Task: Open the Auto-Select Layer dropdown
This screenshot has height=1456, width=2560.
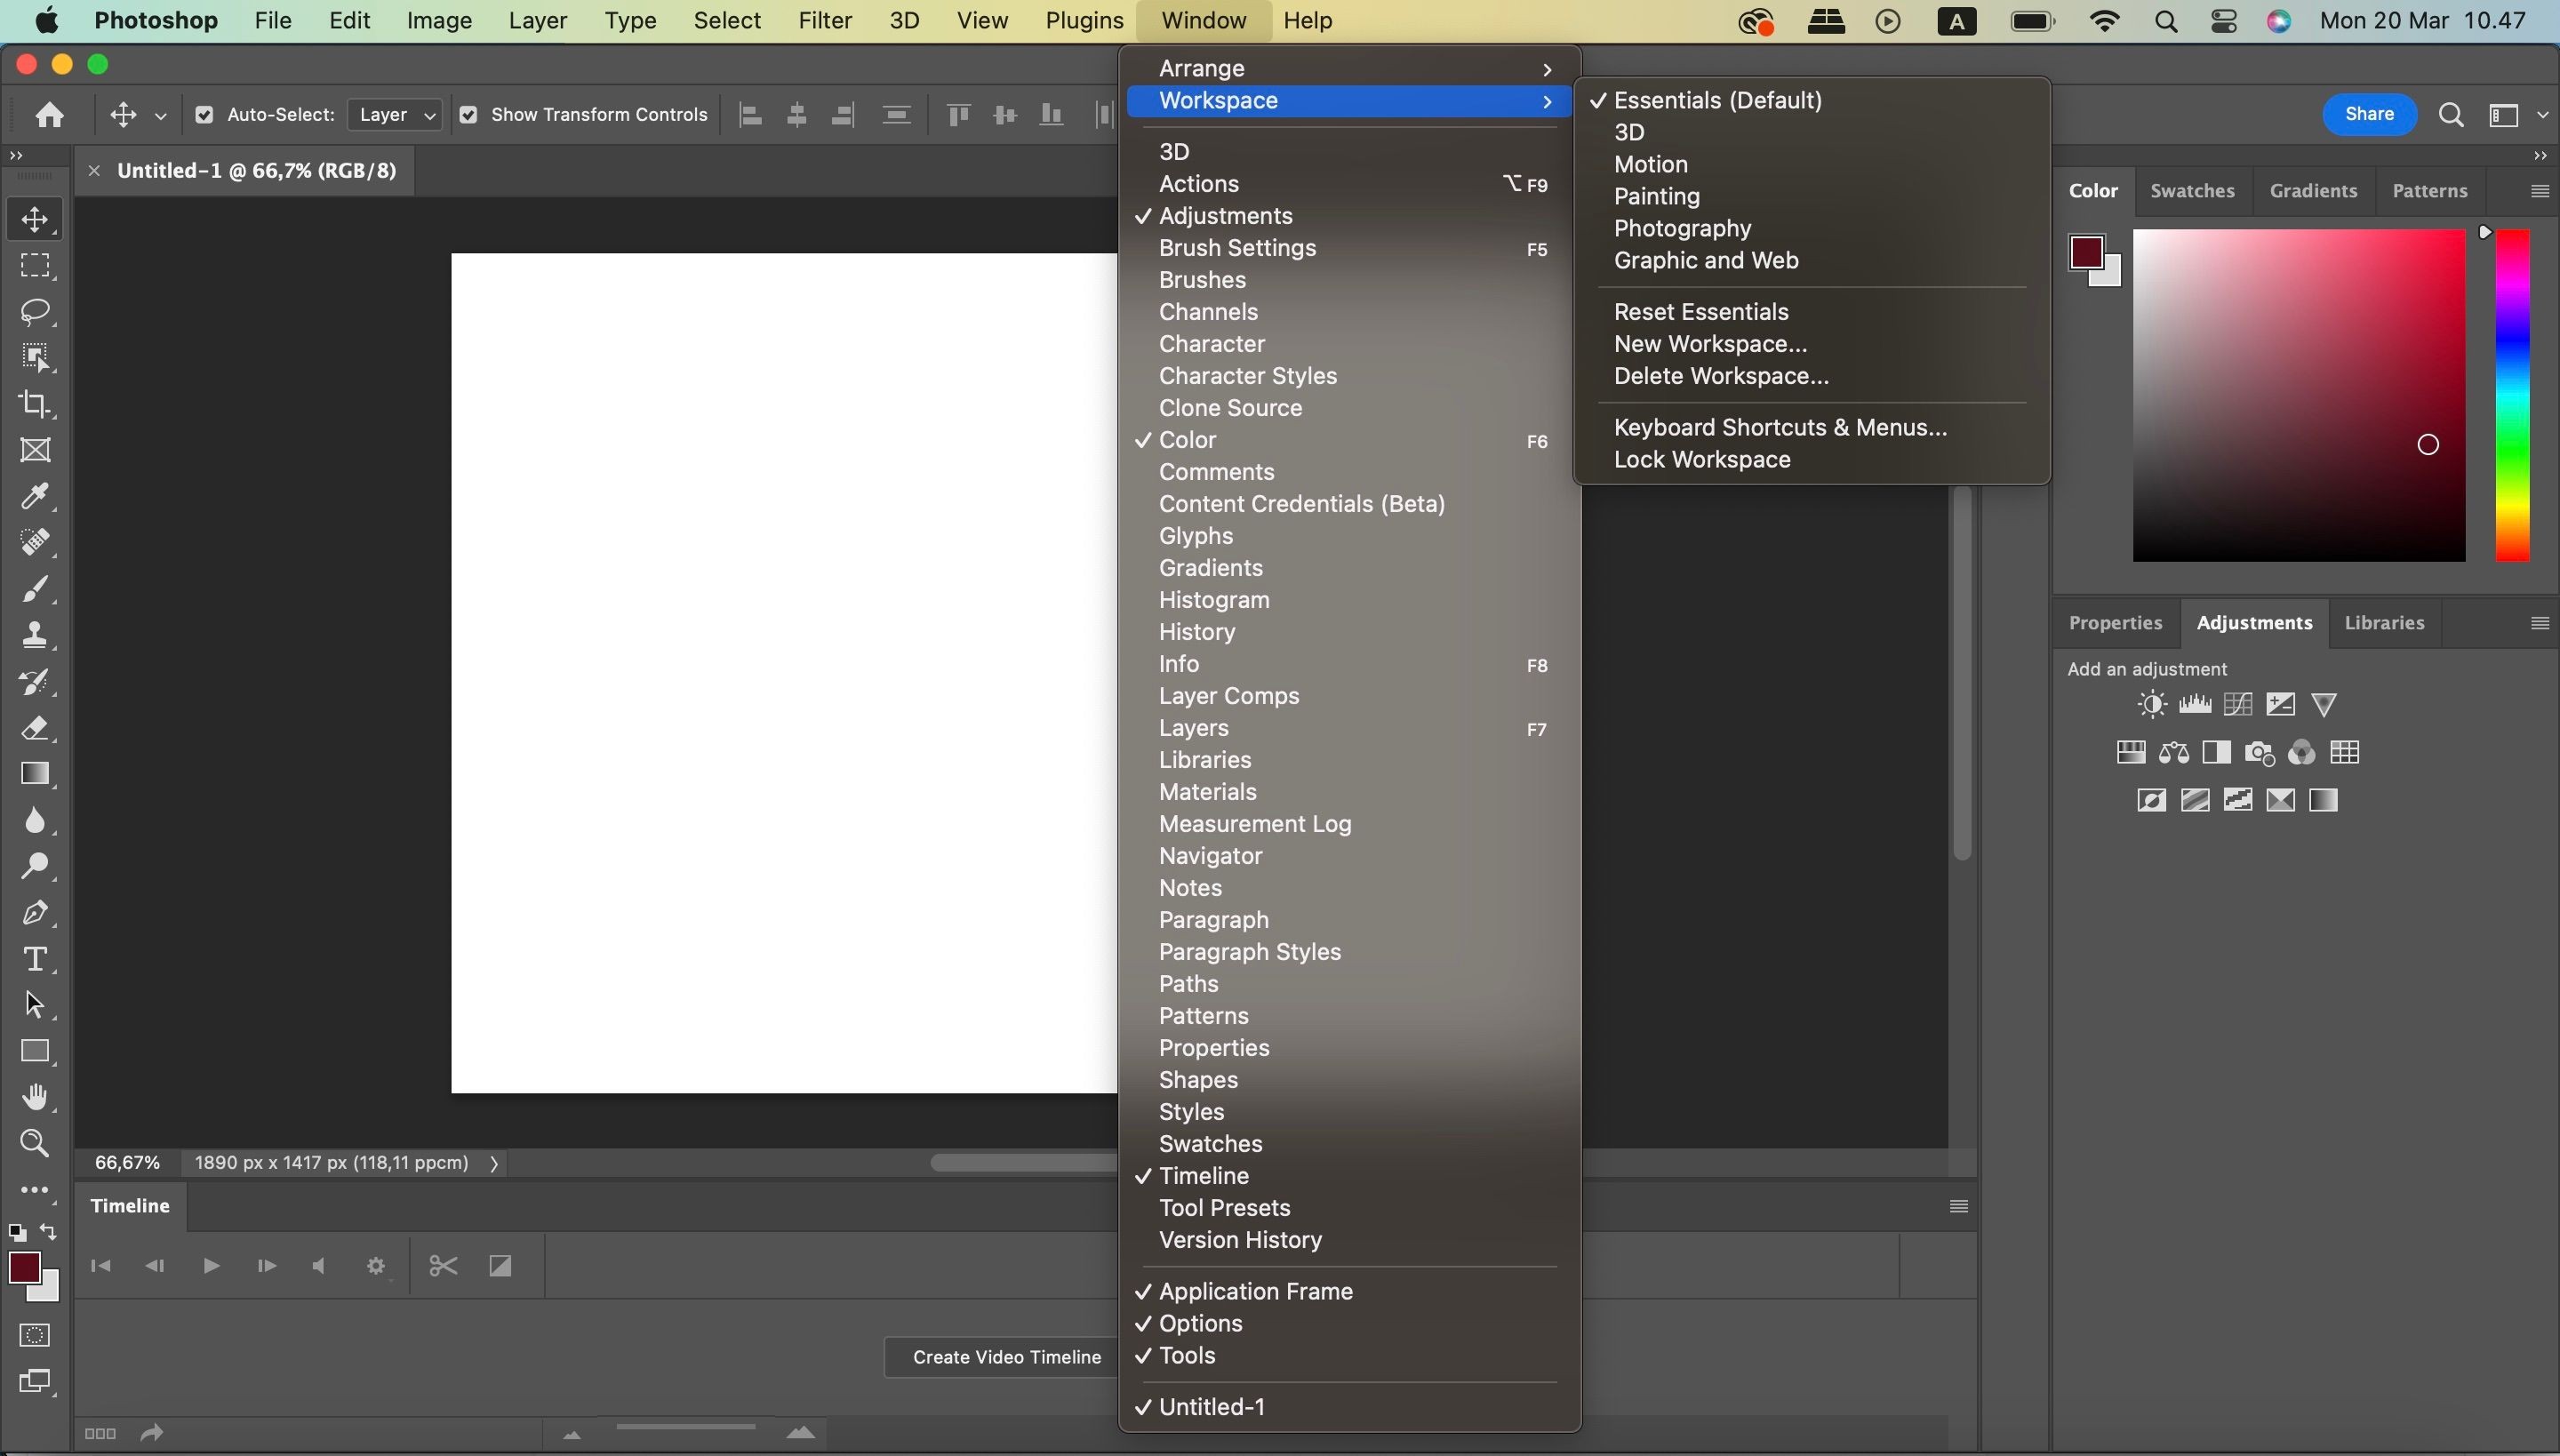Action: (x=396, y=115)
